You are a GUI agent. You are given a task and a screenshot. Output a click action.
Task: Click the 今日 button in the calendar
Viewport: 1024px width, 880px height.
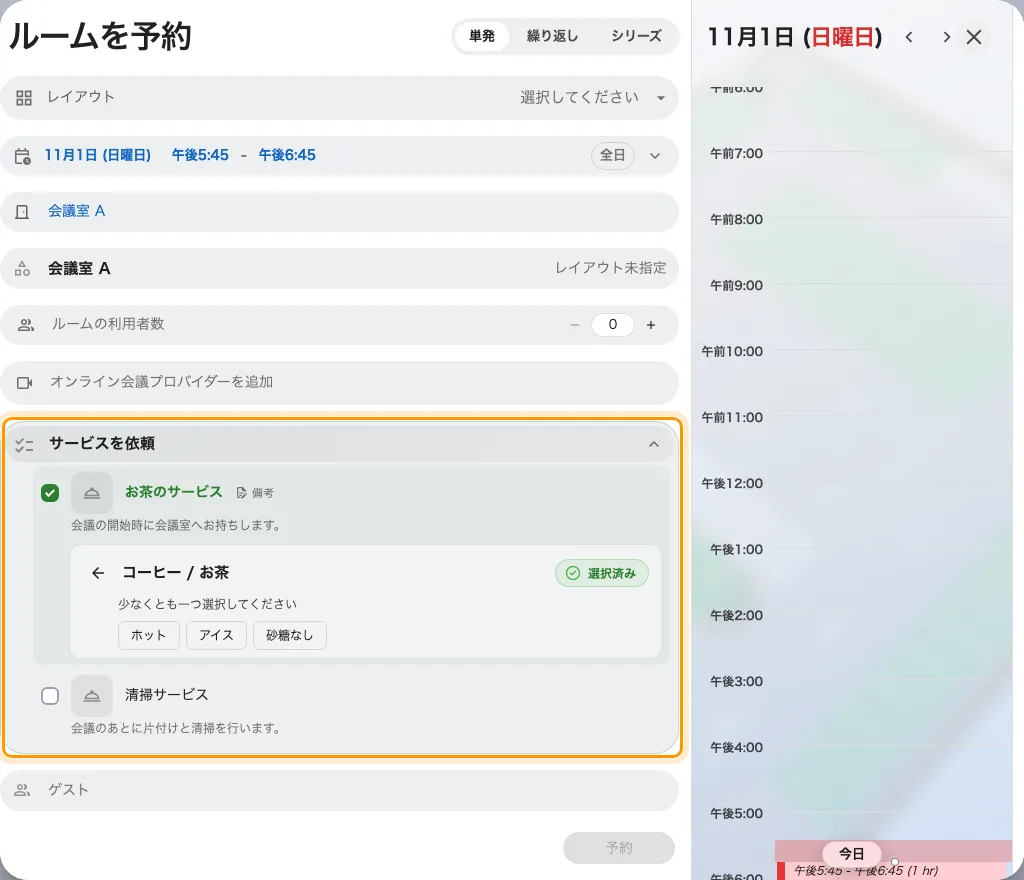pos(852,854)
